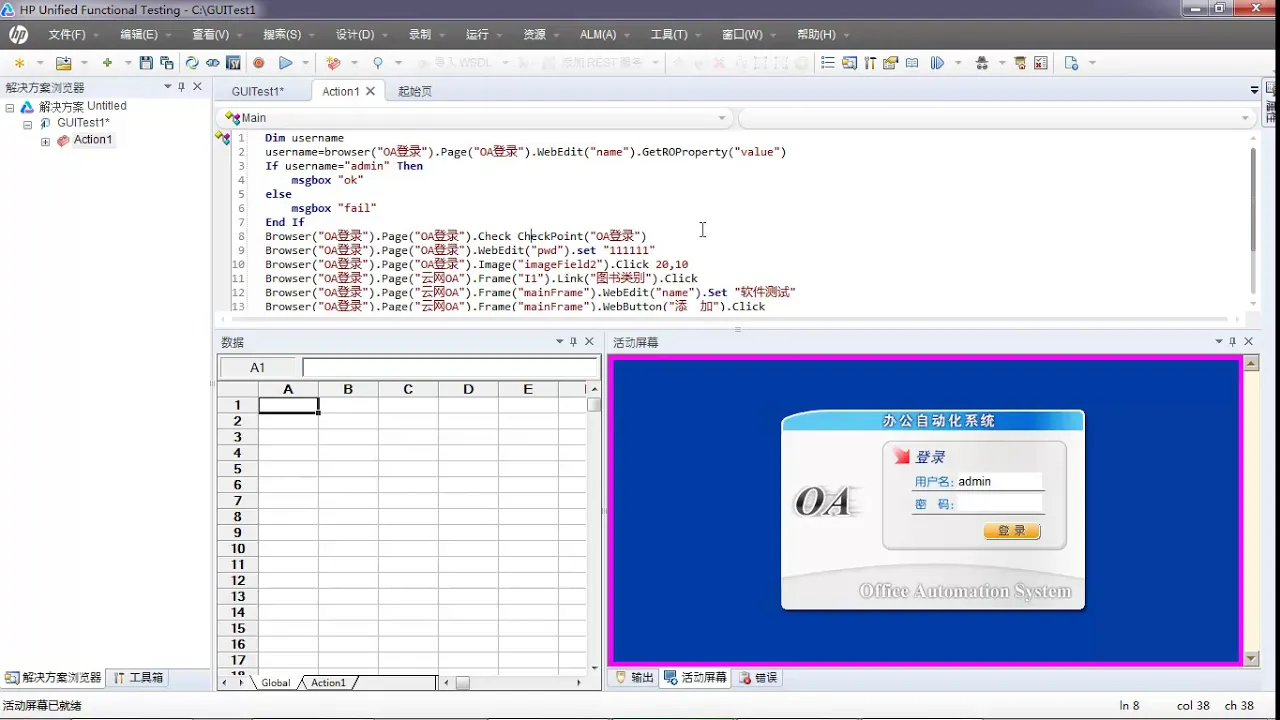This screenshot has height=720, width=1280.
Task: Click the blue step-run icon in toolbar
Action: point(937,63)
